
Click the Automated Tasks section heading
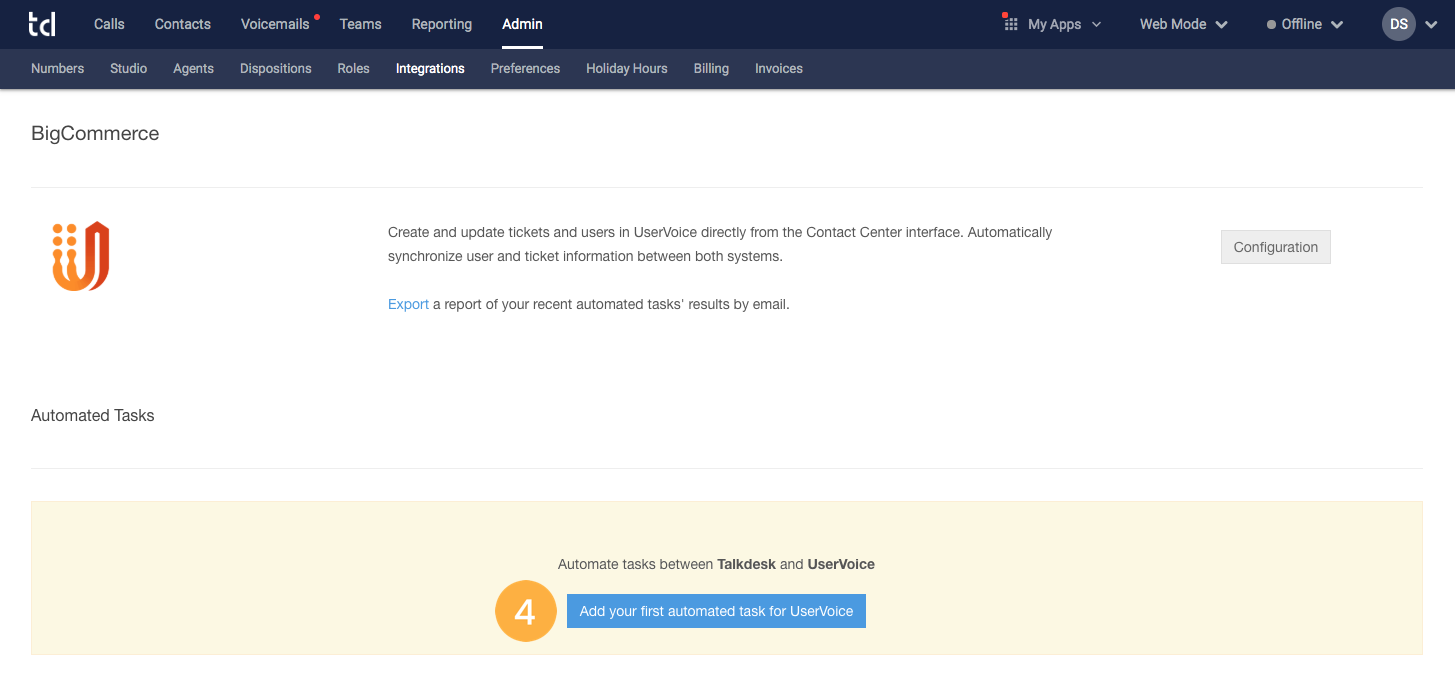click(x=93, y=415)
